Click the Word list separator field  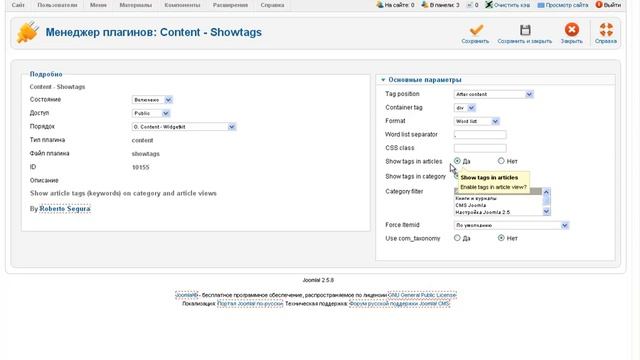(x=480, y=135)
